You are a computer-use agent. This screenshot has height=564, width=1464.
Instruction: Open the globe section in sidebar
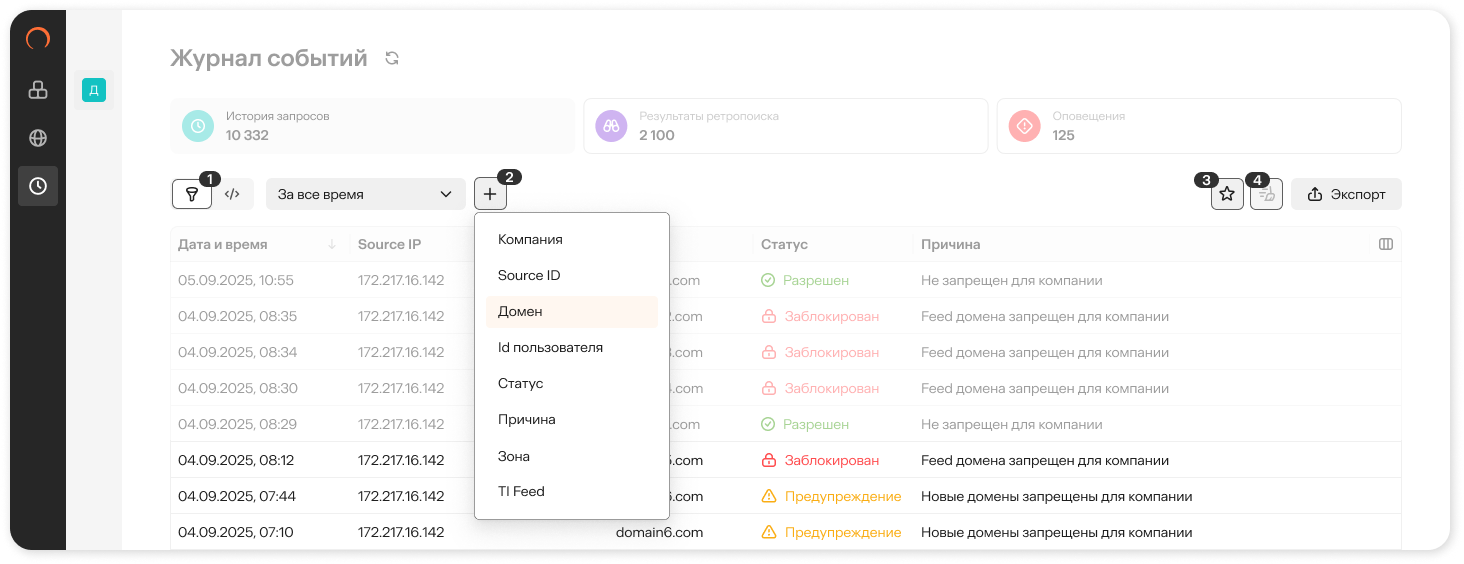click(38, 138)
